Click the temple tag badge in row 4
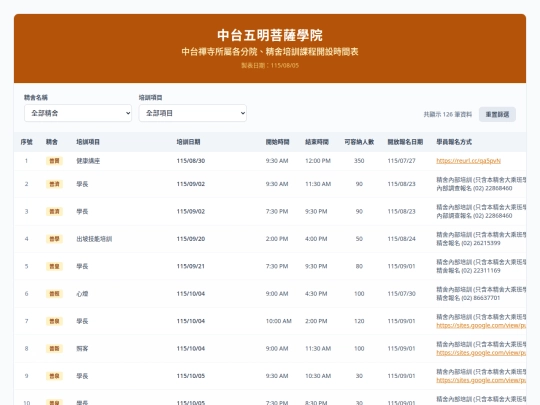 coord(54,239)
